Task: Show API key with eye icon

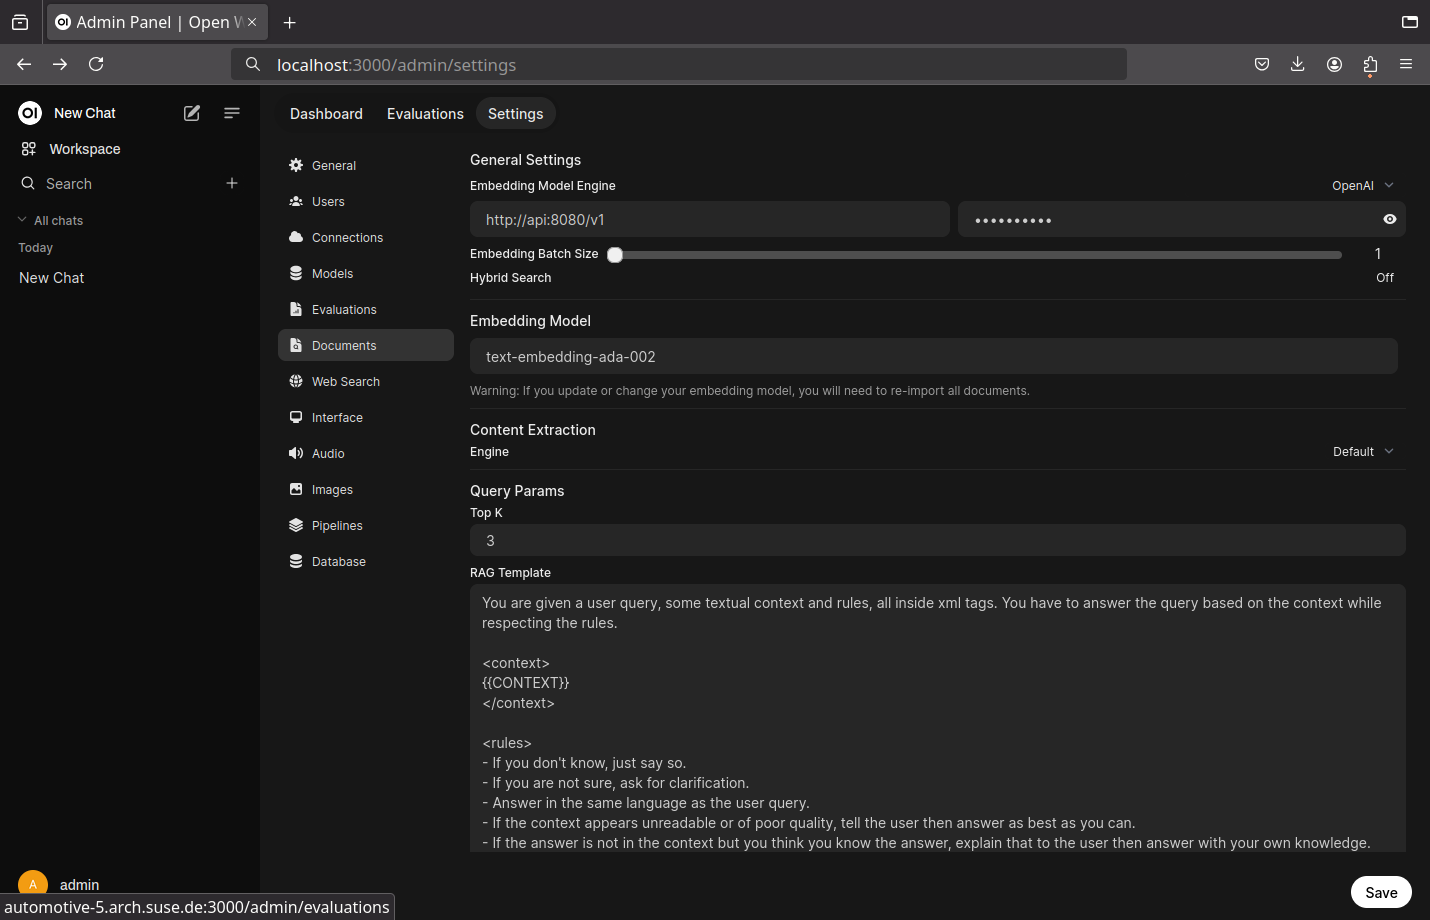Action: point(1390,219)
